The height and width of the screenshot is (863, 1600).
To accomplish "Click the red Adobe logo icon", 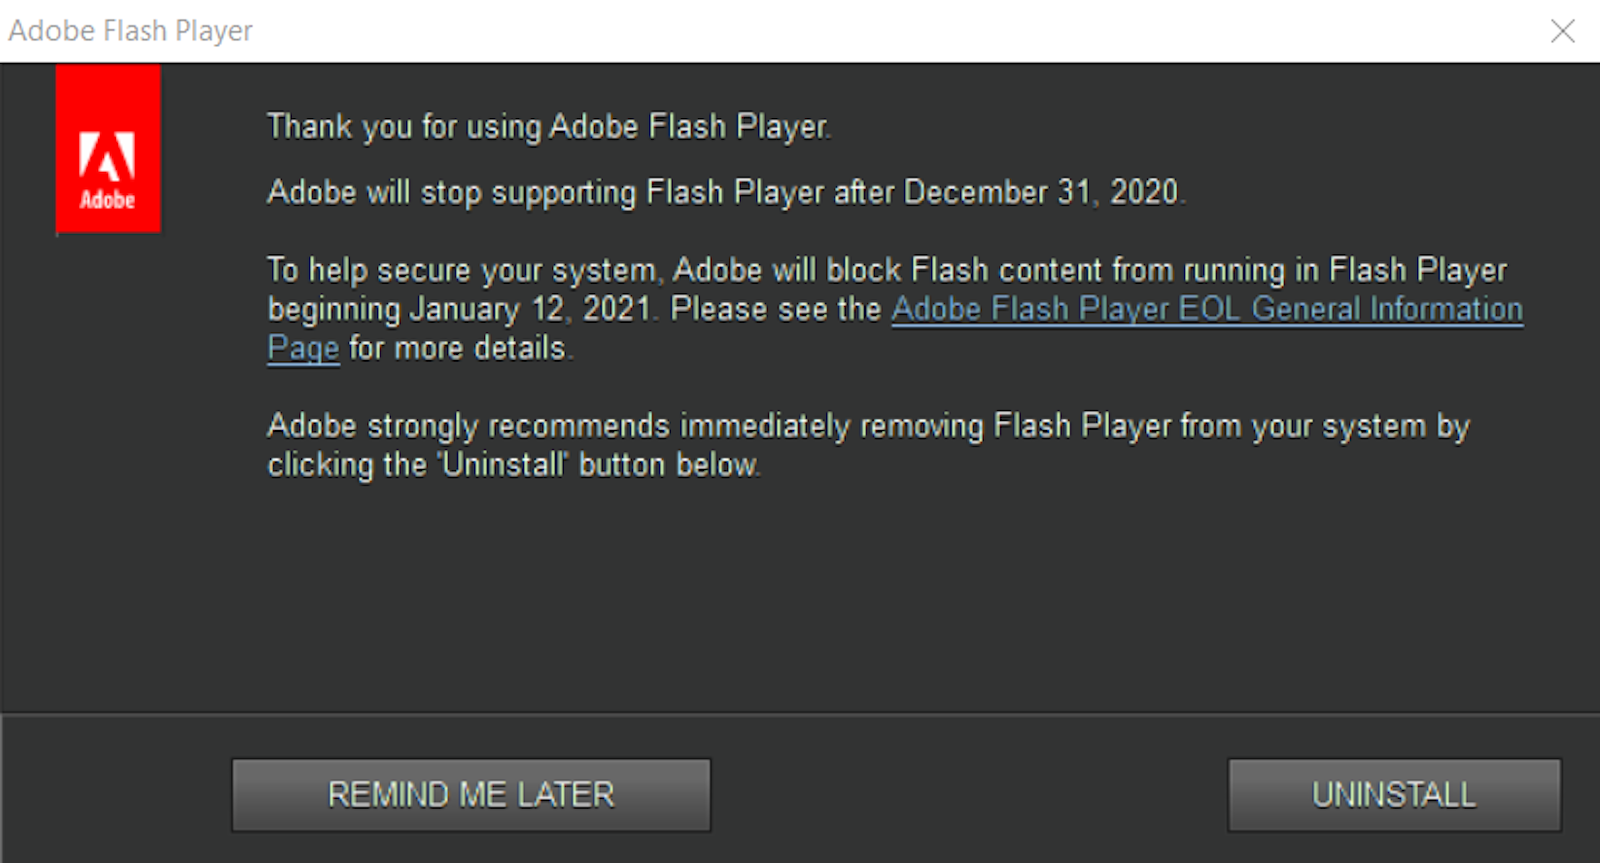I will 108,148.
